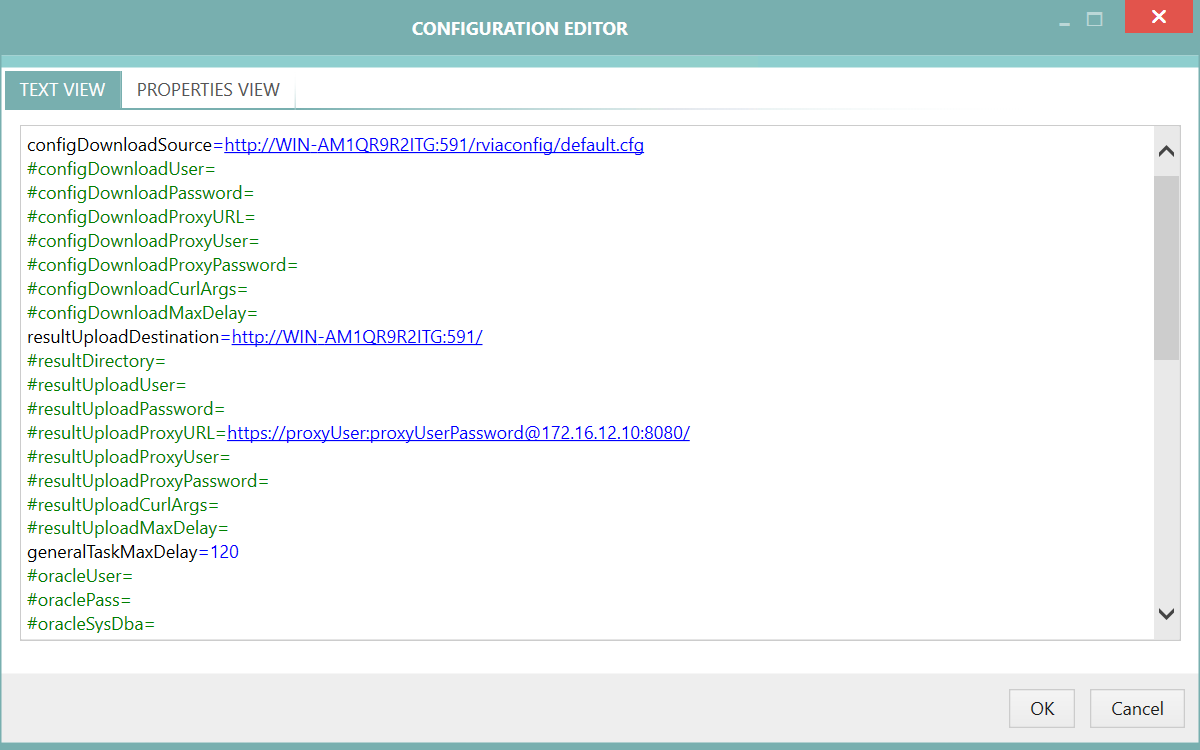Switch to the PROPERTIES VIEW tab
The image size is (1200, 750).
pos(208,89)
